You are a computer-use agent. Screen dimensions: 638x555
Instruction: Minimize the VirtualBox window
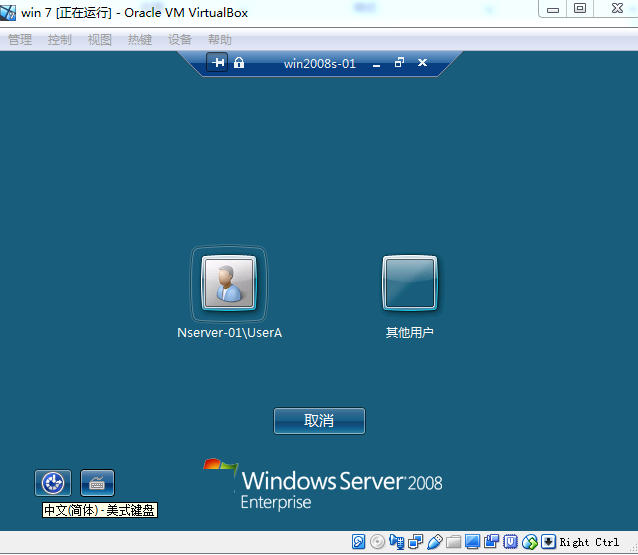pos(553,9)
